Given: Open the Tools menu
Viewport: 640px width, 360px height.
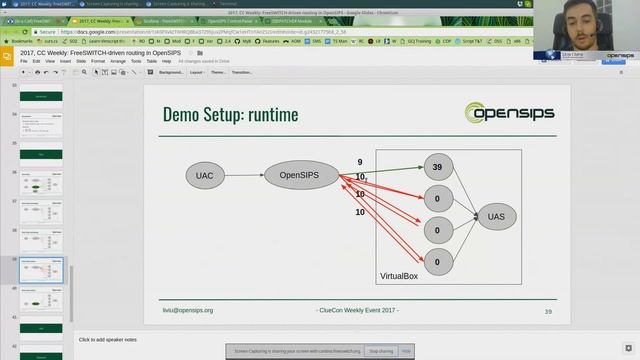Looking at the screenshot, I should [136, 61].
